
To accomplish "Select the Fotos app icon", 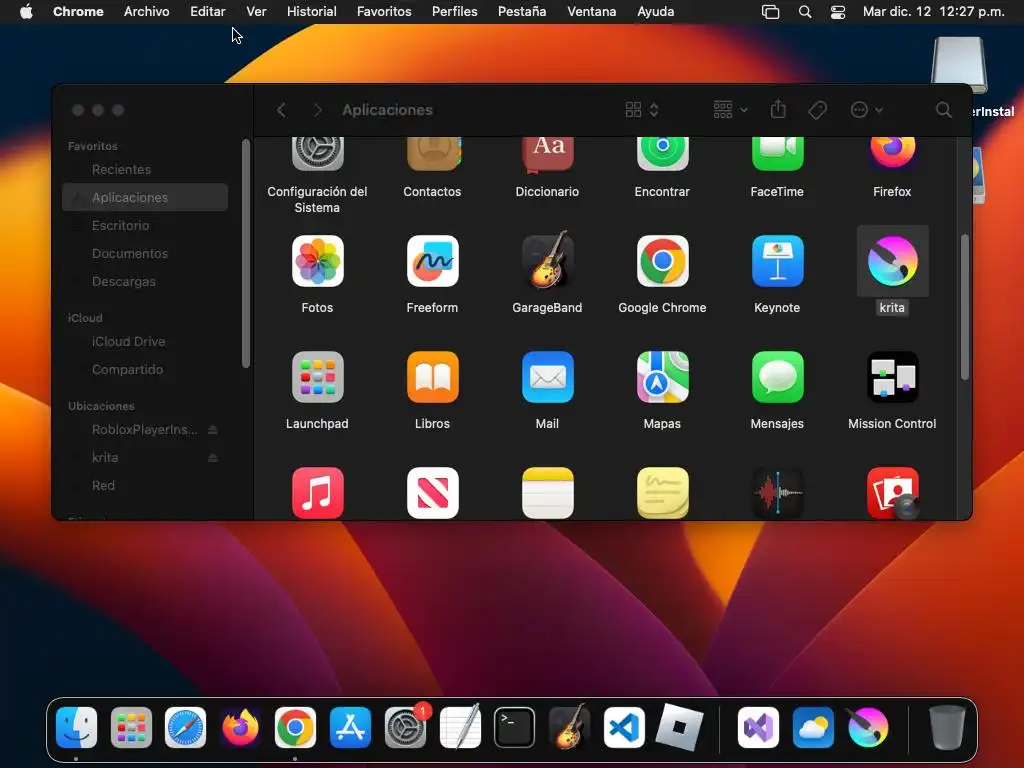I will [317, 261].
